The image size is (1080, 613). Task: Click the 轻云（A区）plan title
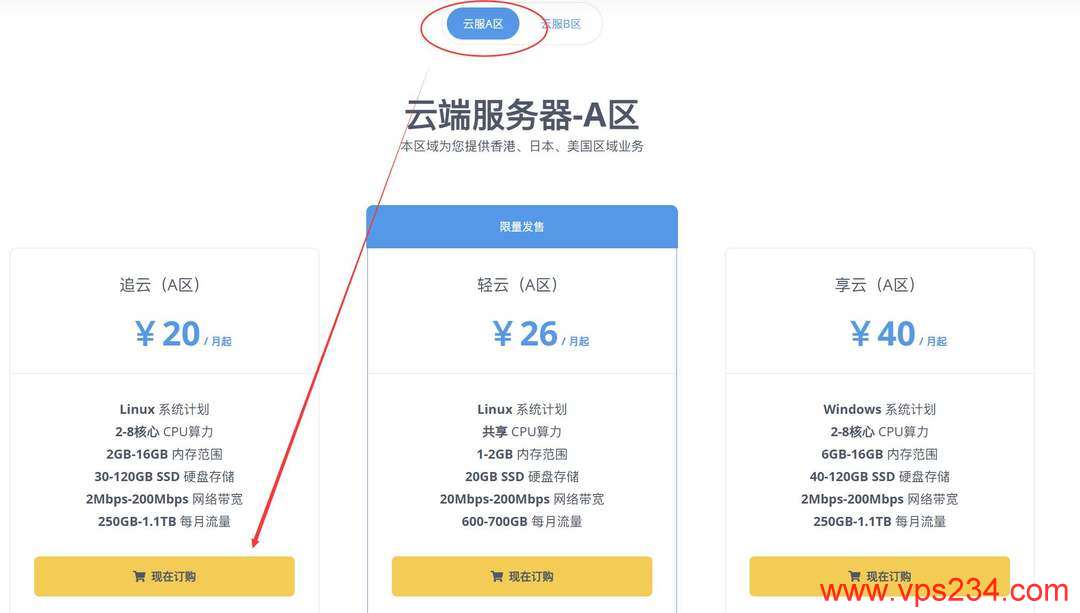tap(517, 285)
